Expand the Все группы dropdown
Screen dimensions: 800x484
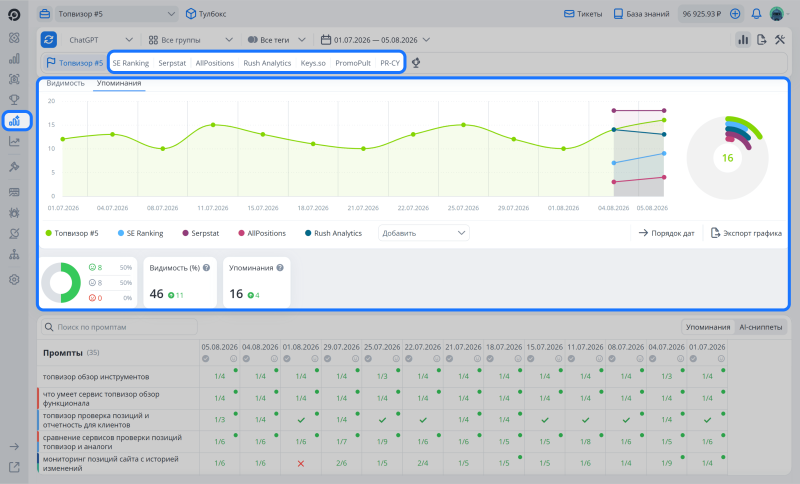[x=190, y=40]
